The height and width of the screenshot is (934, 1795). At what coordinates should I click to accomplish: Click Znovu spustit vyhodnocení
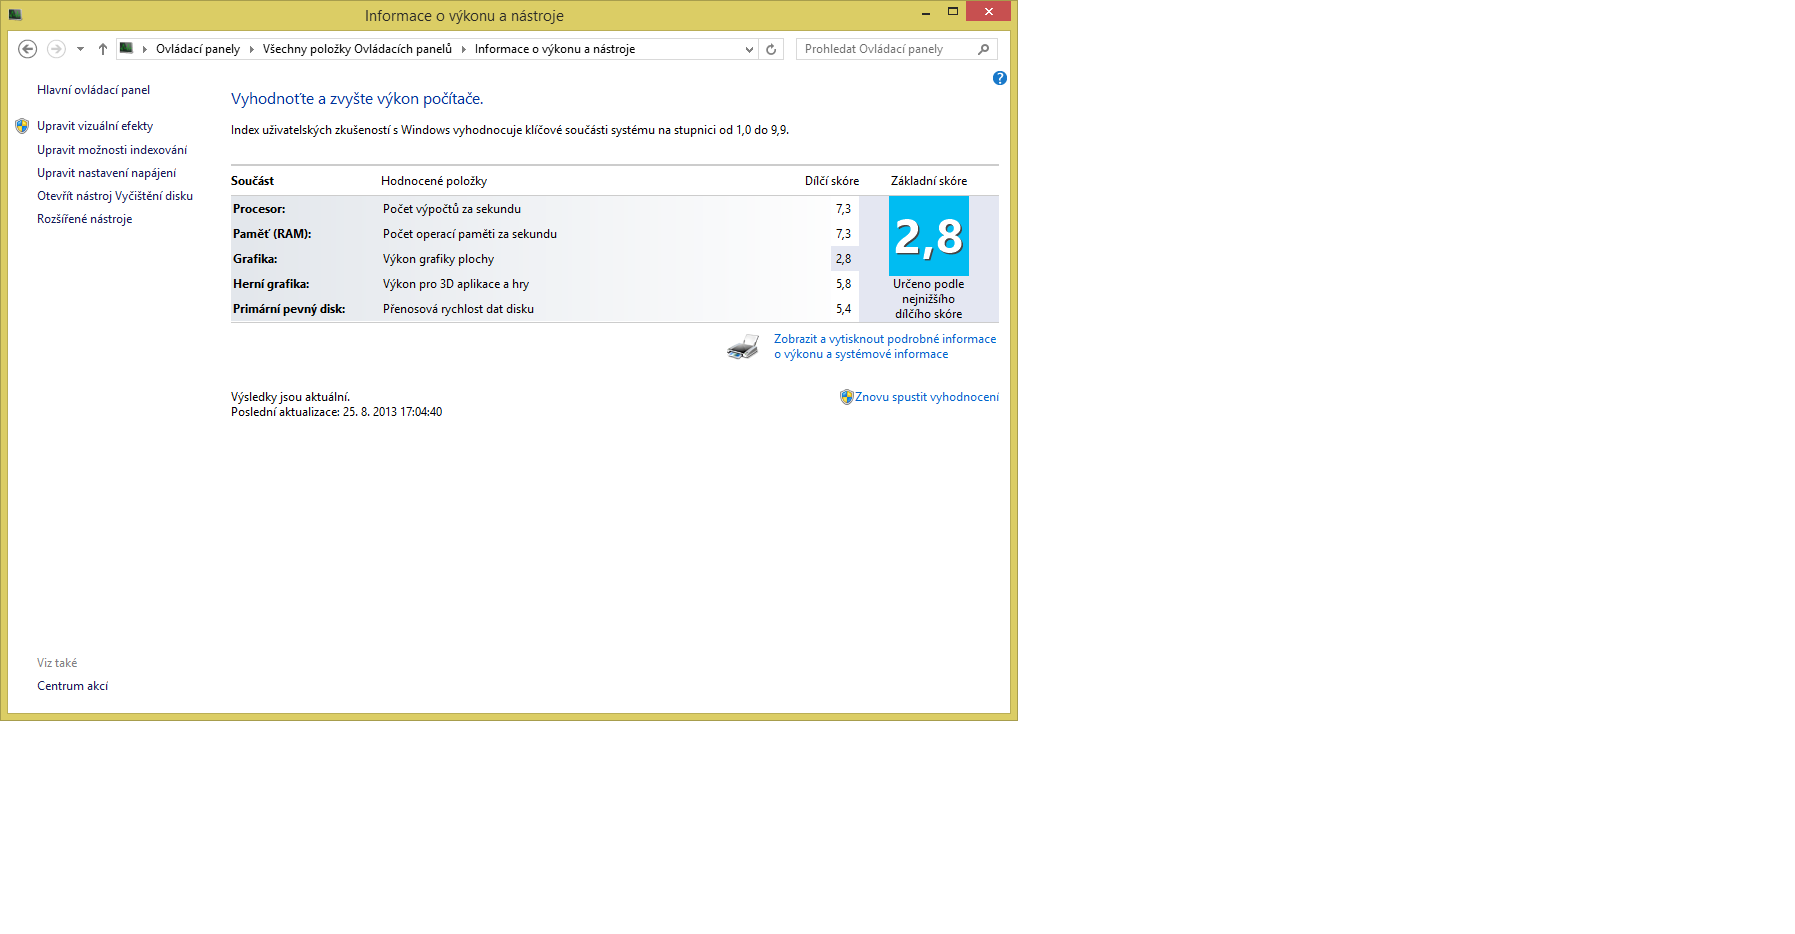pos(927,397)
